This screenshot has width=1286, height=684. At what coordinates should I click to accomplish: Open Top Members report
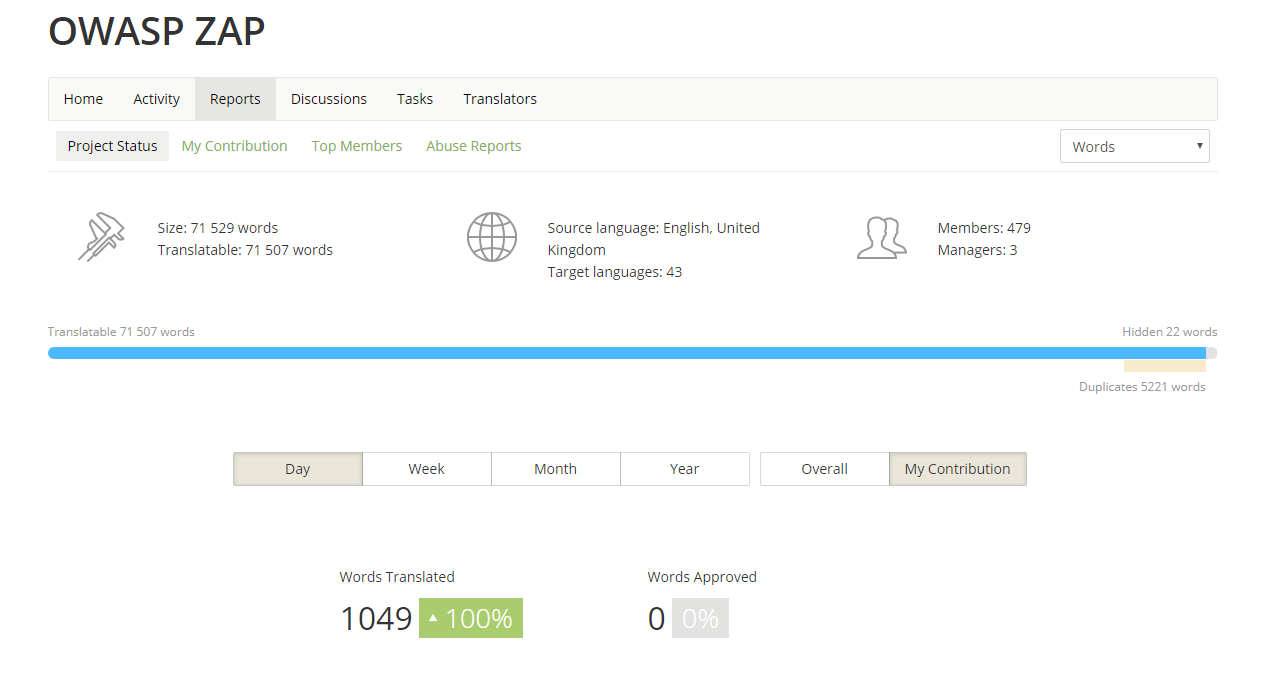[357, 146]
